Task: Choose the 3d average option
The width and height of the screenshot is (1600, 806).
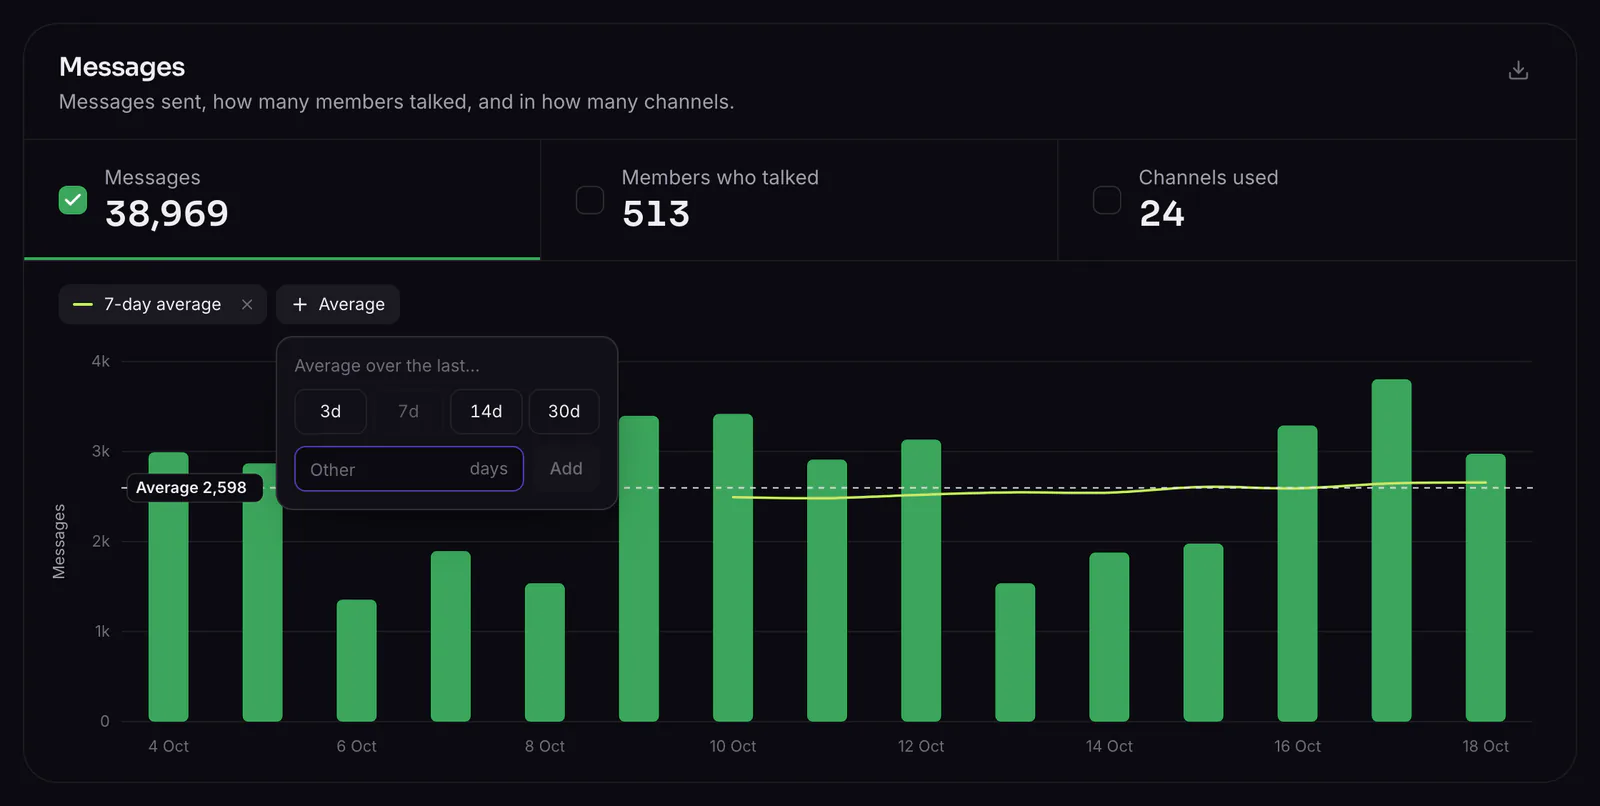Action: point(330,411)
